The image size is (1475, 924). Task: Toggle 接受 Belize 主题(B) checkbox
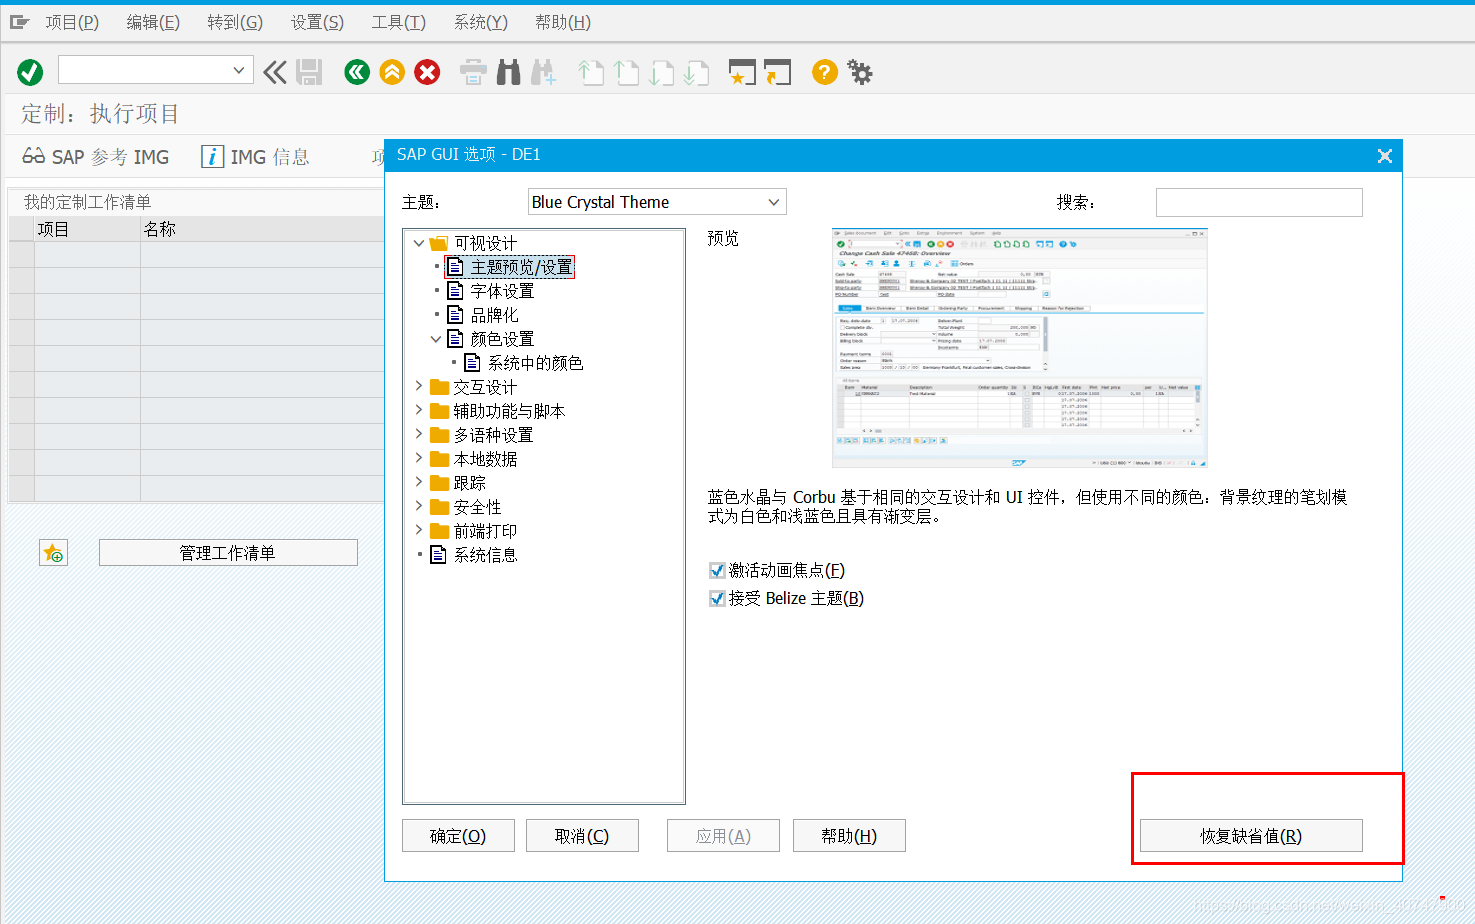coord(717,598)
